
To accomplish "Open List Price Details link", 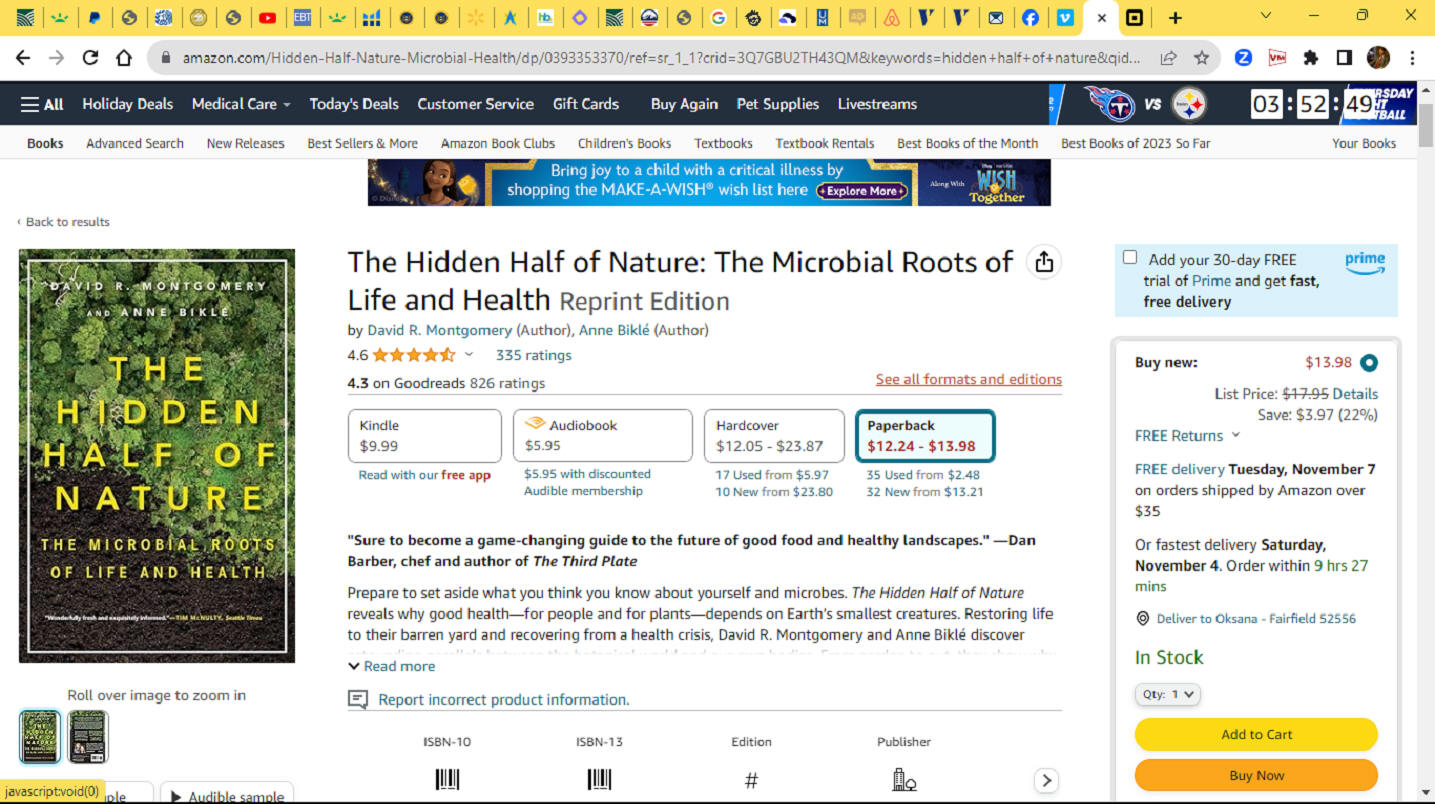I will (1355, 394).
